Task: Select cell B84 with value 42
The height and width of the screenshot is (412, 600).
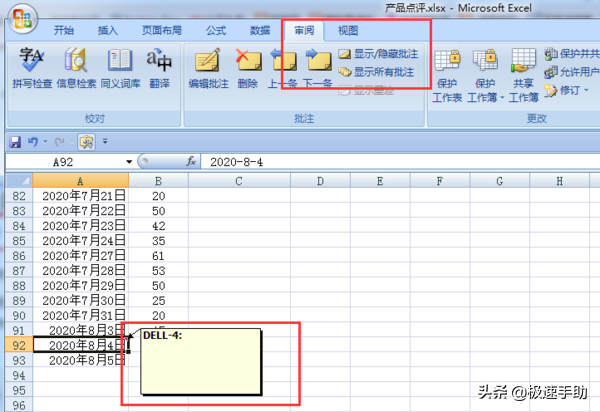Action: click(158, 226)
